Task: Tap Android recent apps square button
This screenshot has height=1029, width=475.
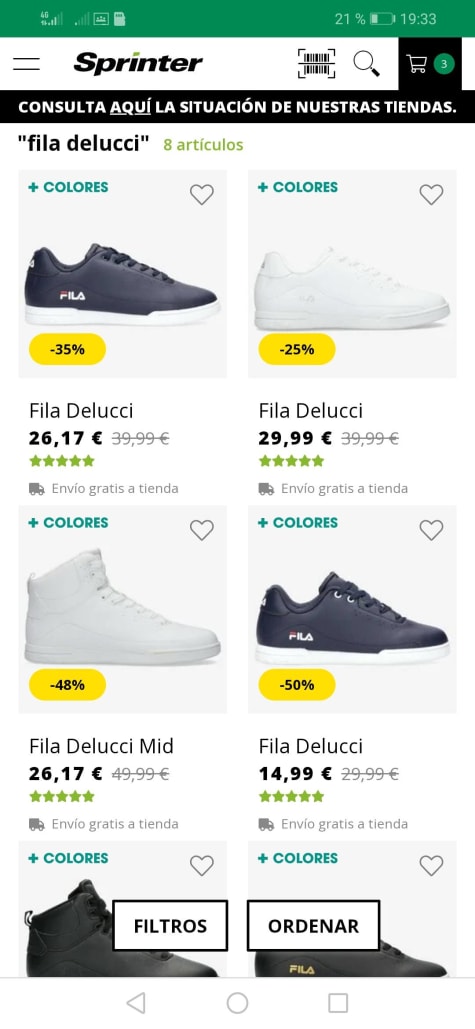Action: pyautogui.click(x=338, y=1003)
